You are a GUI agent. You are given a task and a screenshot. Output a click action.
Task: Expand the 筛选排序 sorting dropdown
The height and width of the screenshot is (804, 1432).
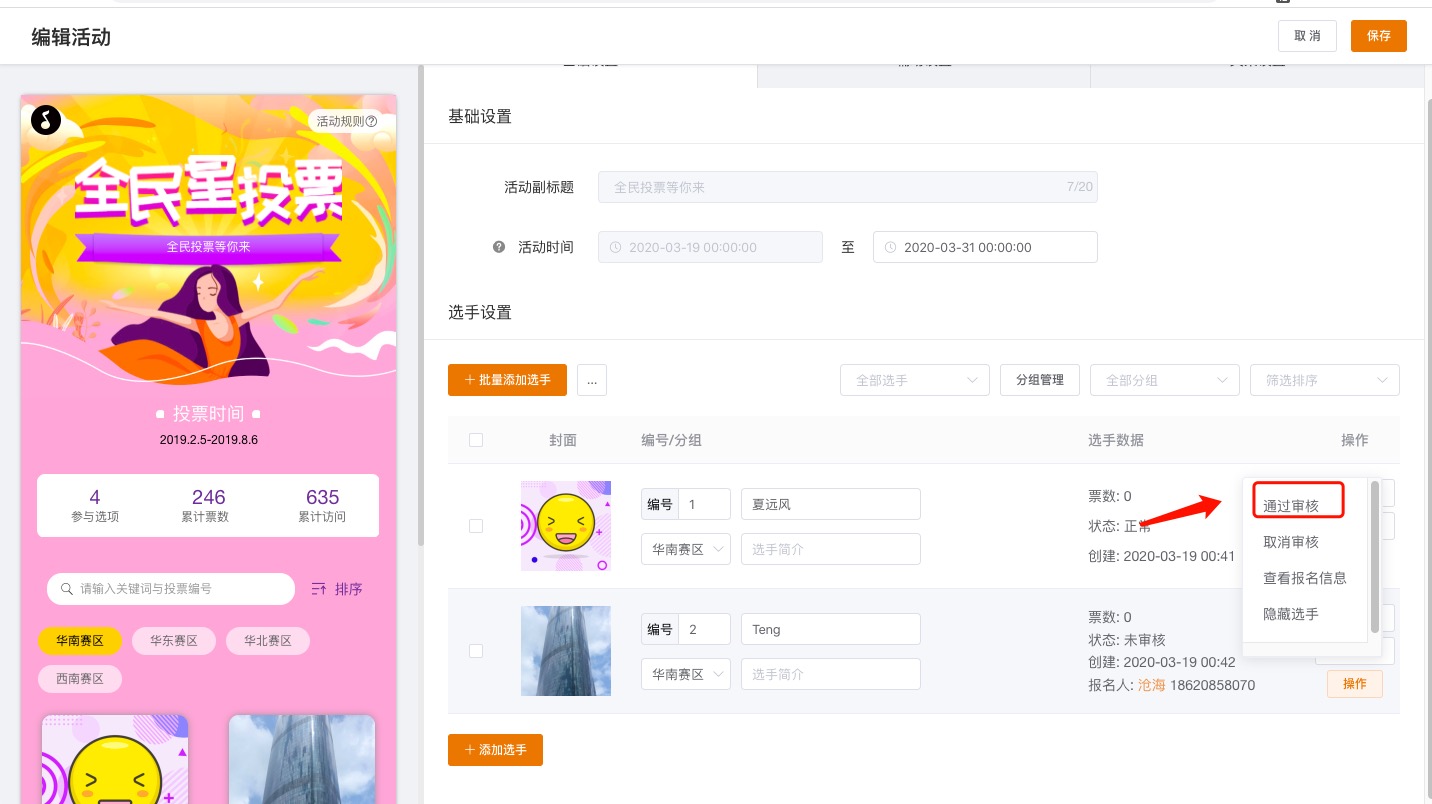point(1324,380)
